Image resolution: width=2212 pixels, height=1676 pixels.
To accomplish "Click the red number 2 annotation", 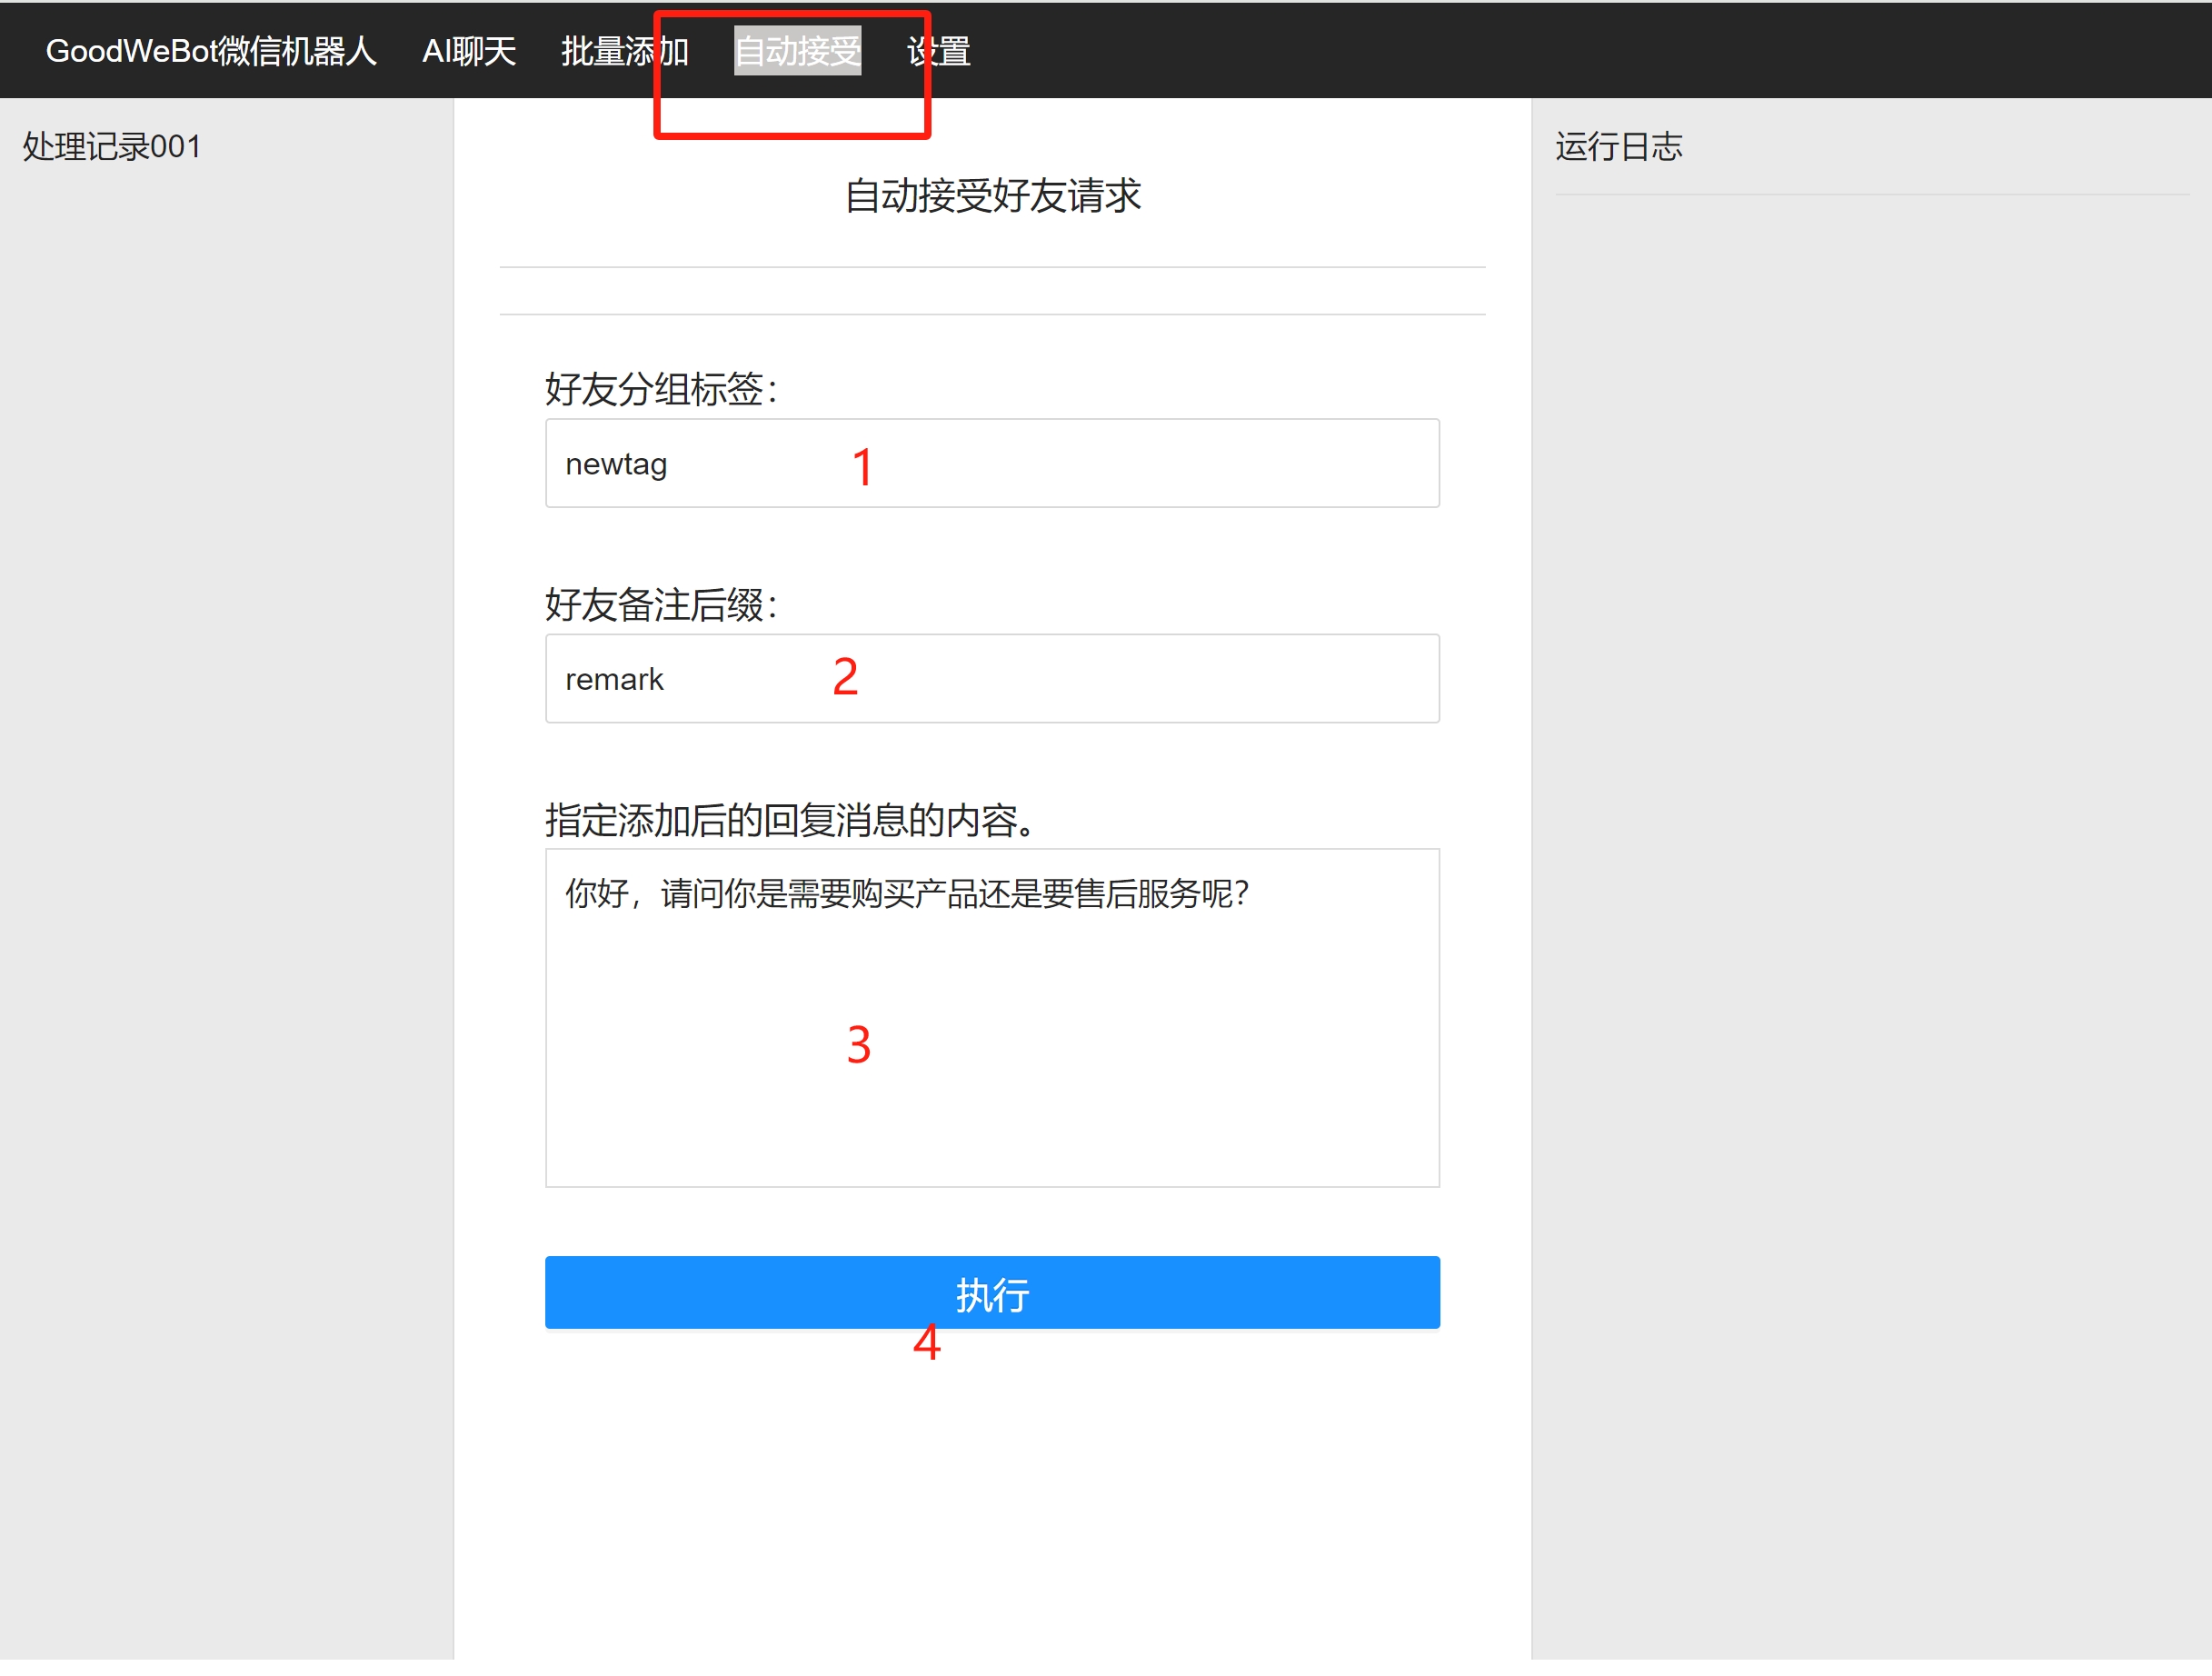I will point(845,677).
